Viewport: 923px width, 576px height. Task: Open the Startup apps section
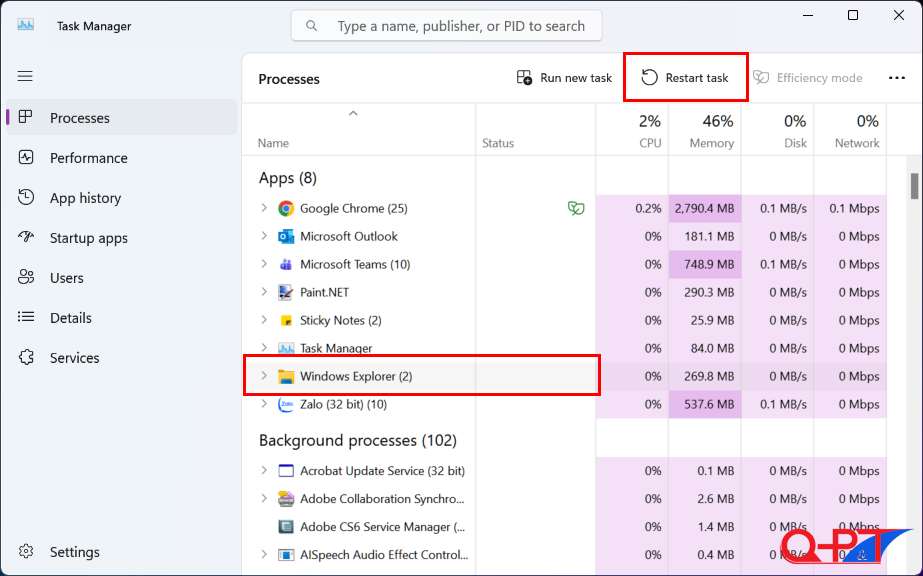click(88, 238)
